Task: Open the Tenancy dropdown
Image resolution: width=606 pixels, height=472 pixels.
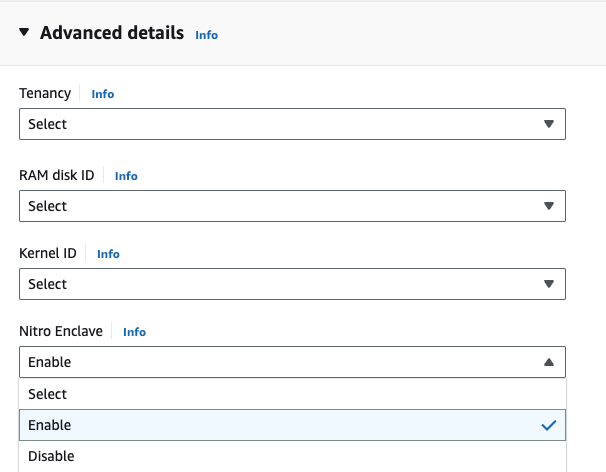Action: (280, 124)
